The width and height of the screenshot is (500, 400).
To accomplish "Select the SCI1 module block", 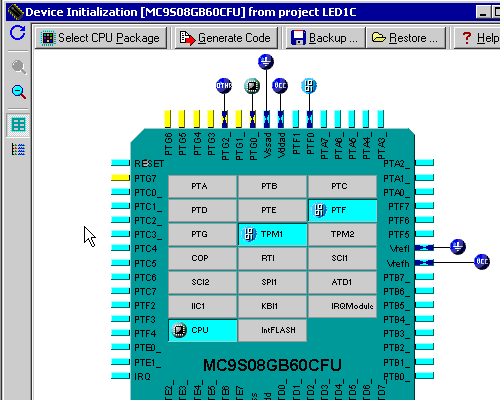I will 342,258.
